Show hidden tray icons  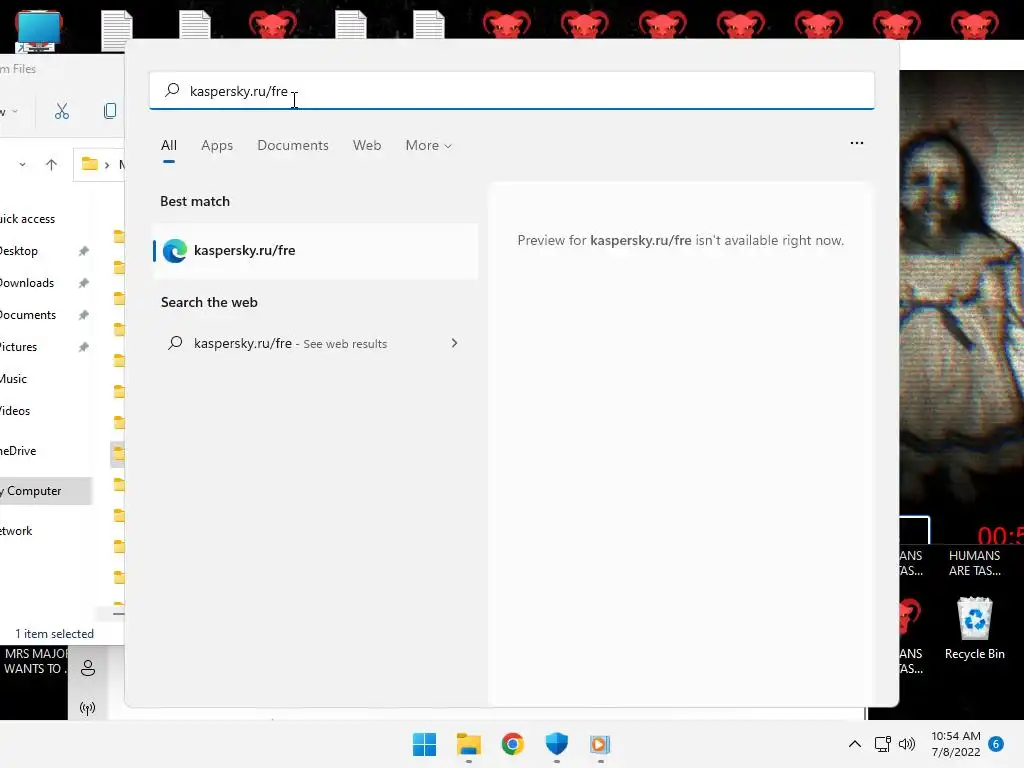pos(854,744)
